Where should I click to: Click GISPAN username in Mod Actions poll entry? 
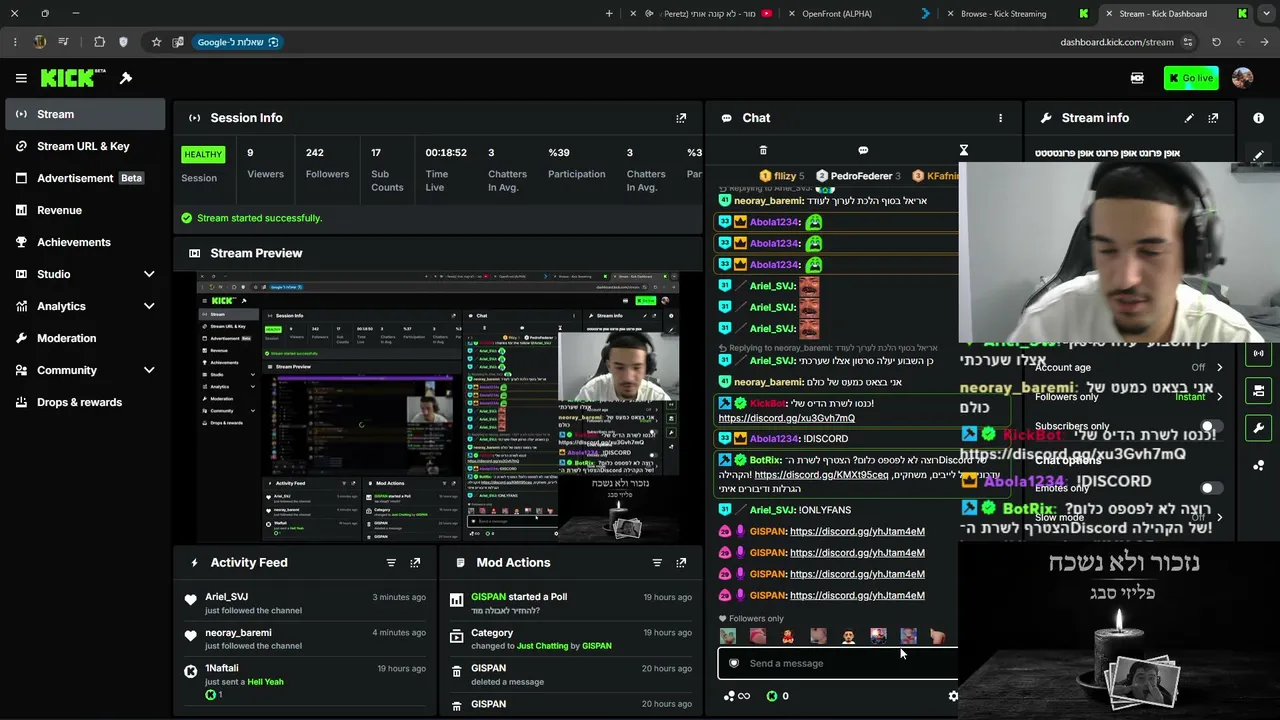pos(489,597)
